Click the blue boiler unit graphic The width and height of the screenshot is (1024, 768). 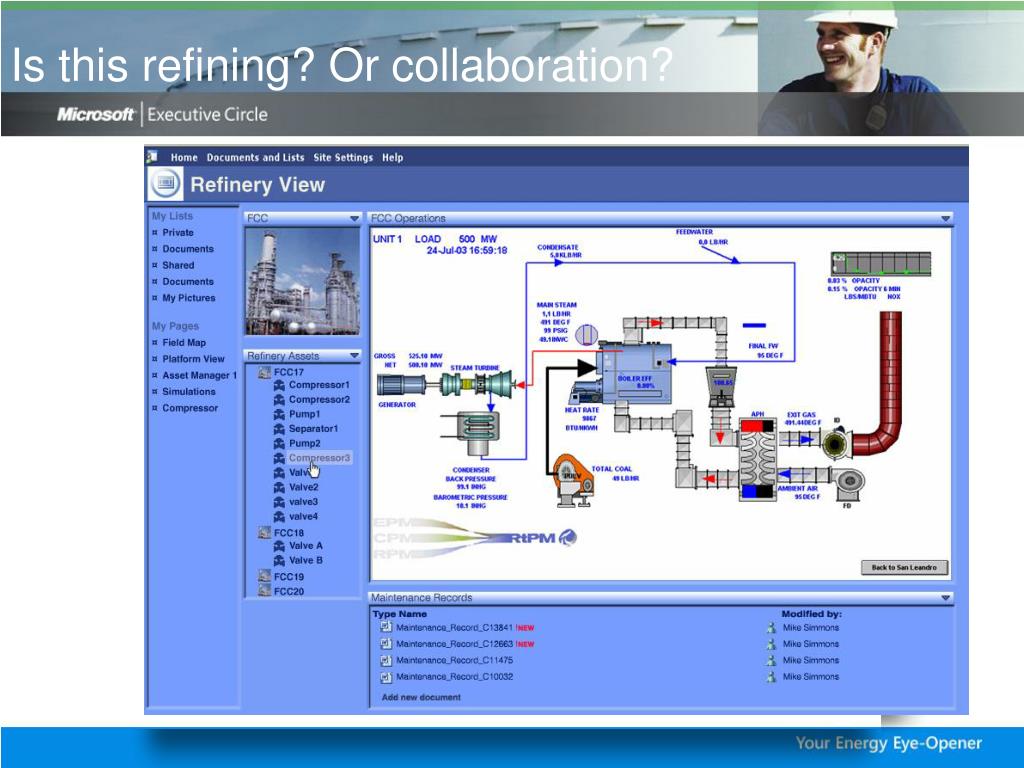coord(633,372)
